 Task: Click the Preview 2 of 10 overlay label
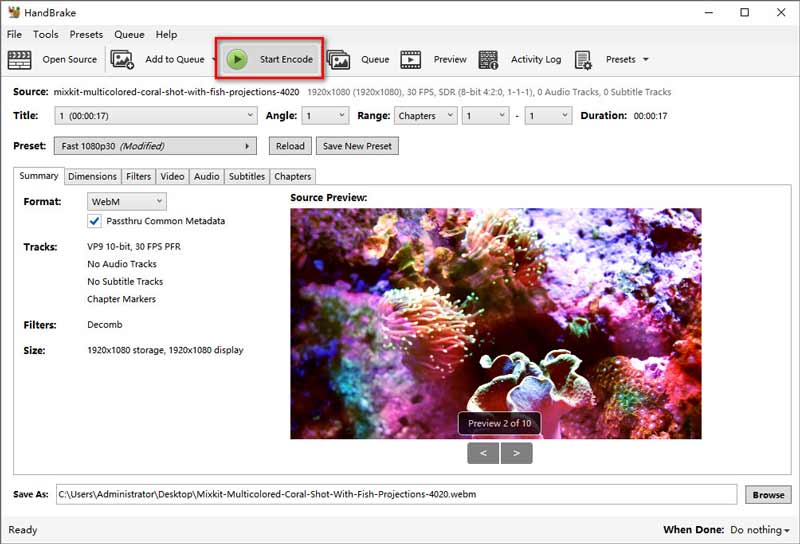tap(499, 424)
